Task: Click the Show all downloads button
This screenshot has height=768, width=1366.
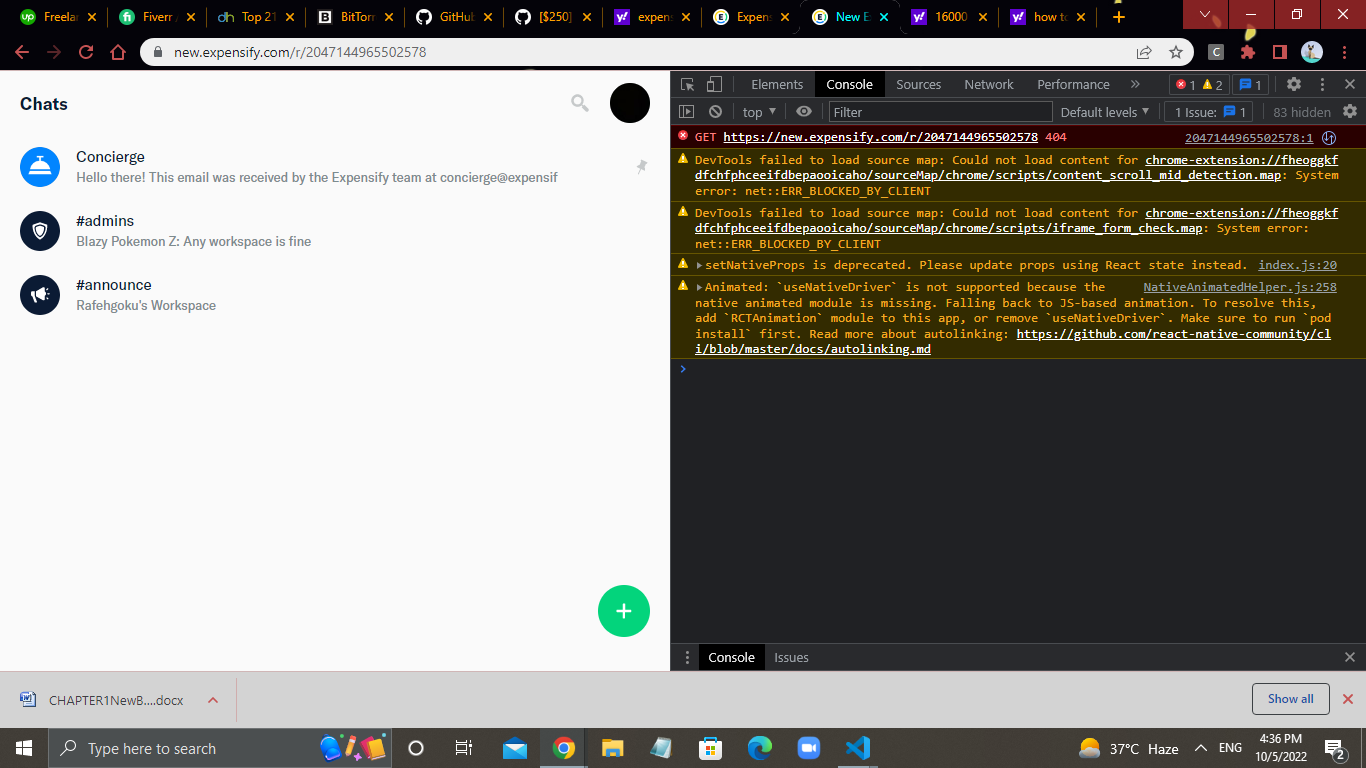Action: pos(1290,699)
